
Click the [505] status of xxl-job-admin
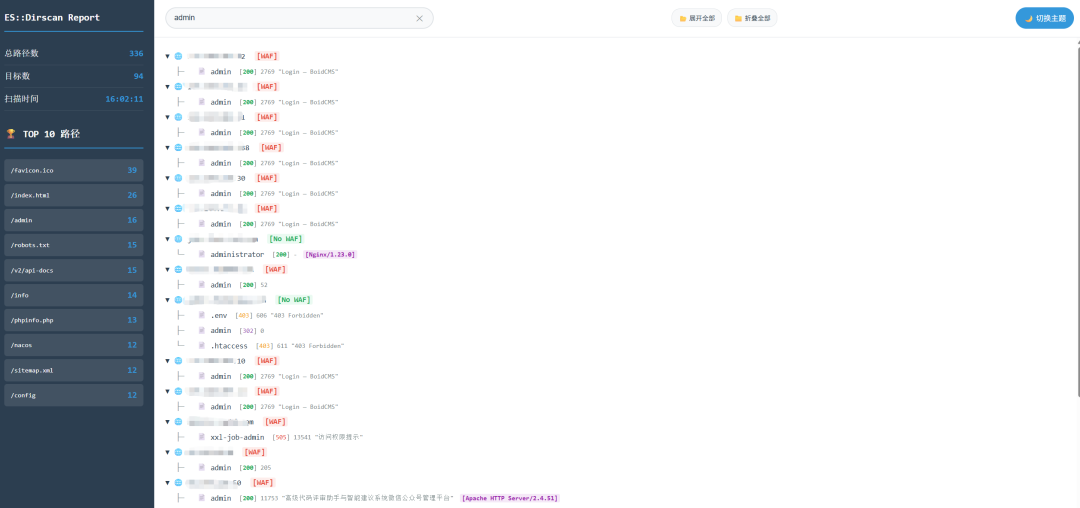(280, 437)
